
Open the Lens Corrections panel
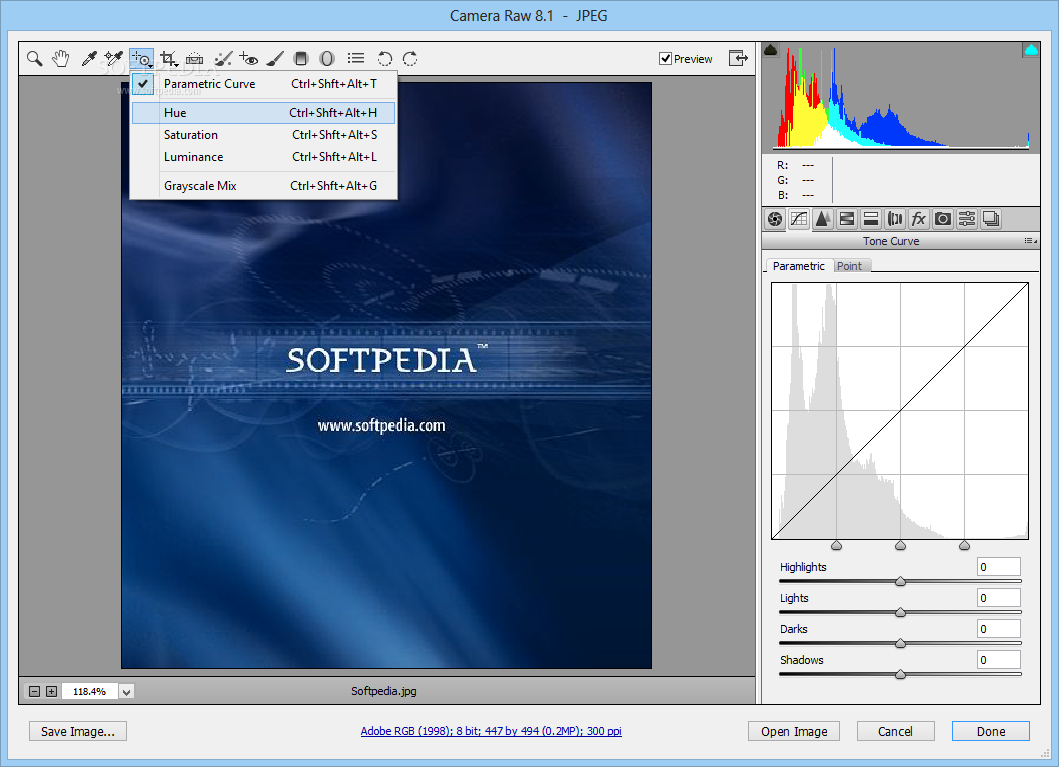tap(894, 219)
